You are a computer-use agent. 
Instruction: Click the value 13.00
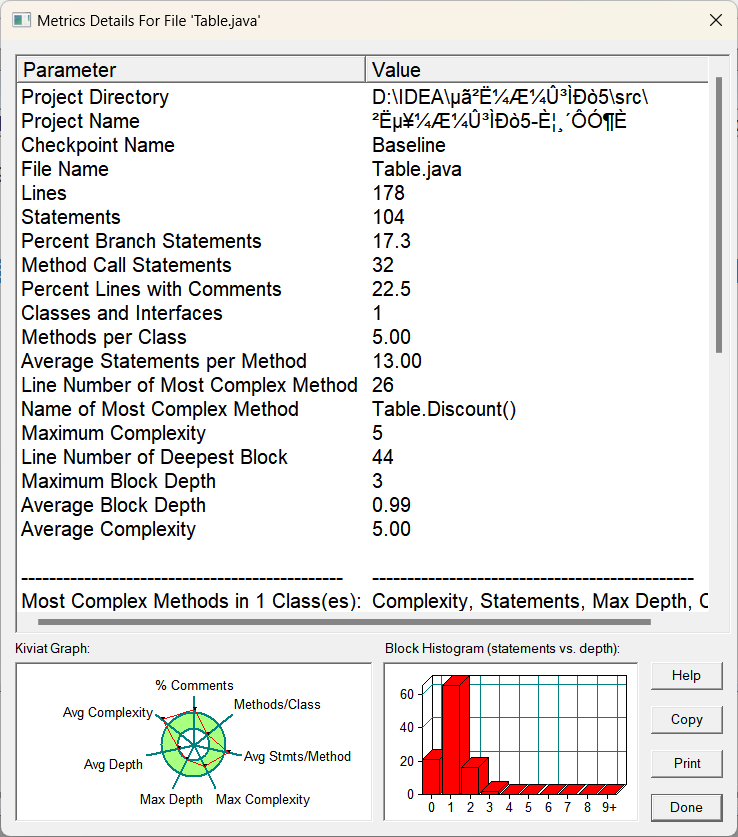coord(397,361)
